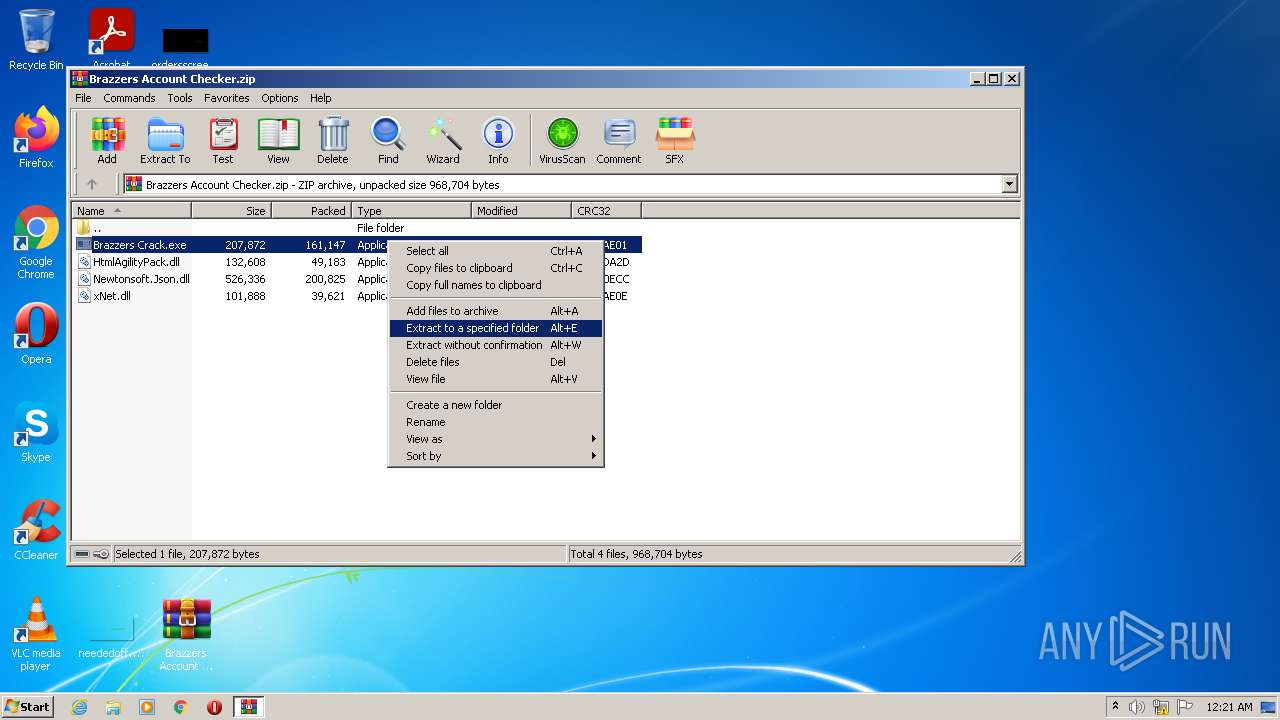This screenshot has height=720, width=1280.
Task: Show hidden tray icons arrow
Action: pos(1115,707)
